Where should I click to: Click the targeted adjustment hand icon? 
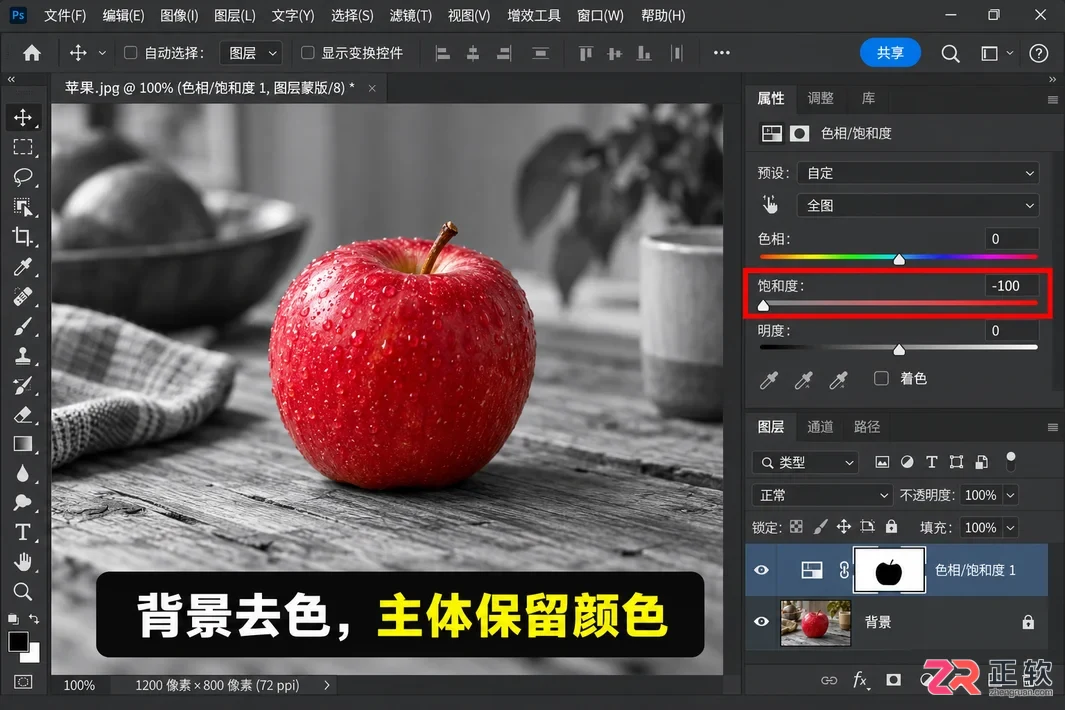(770, 205)
